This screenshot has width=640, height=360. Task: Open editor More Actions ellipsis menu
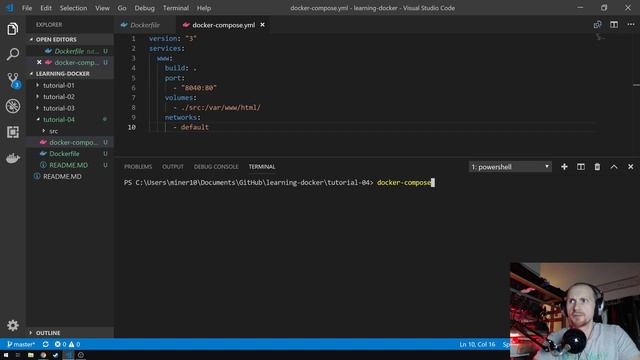pos(631,25)
